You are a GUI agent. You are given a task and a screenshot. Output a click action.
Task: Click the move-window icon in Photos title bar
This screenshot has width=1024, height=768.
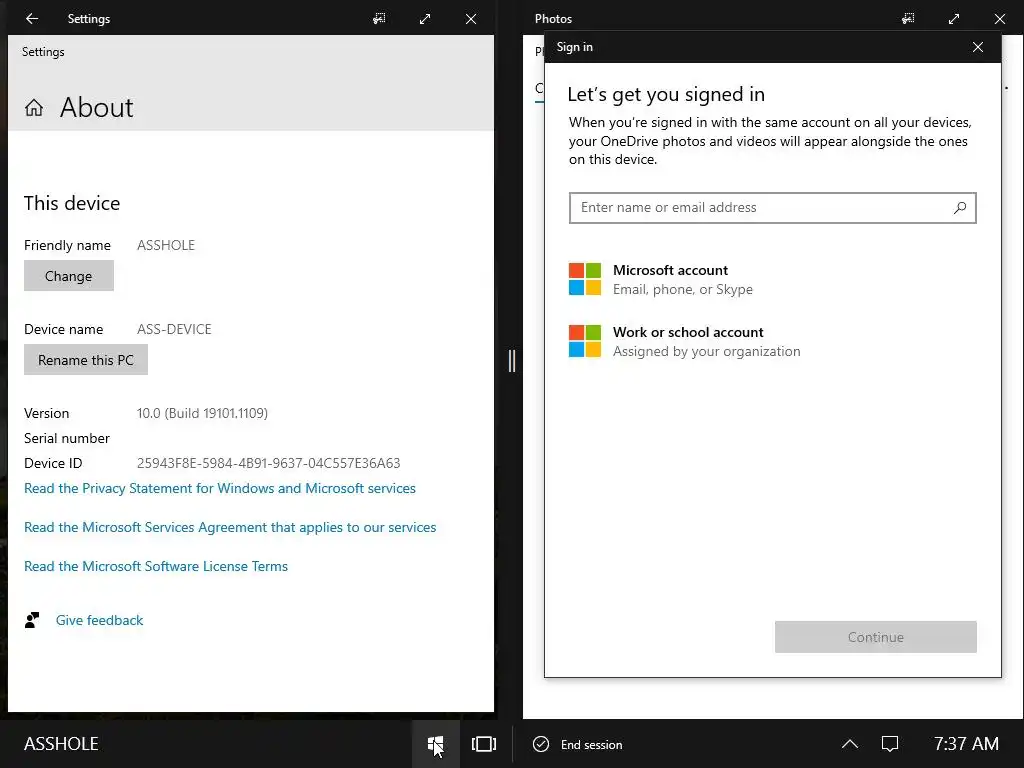click(908, 18)
